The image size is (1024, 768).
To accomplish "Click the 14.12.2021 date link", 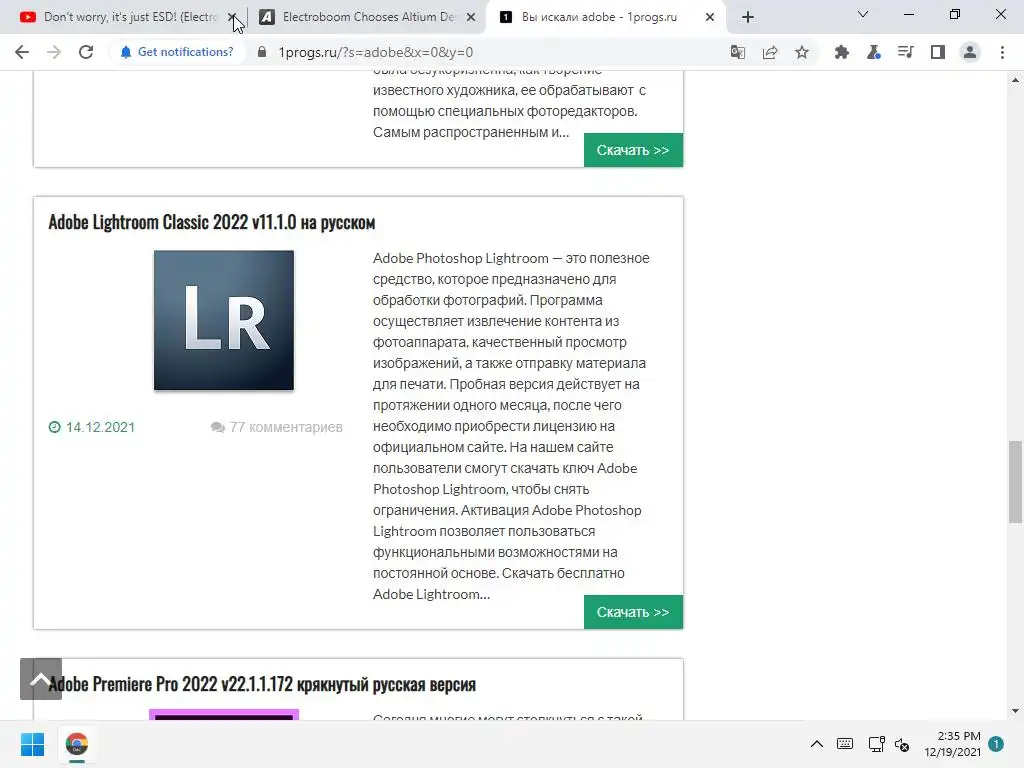I will tap(100, 427).
